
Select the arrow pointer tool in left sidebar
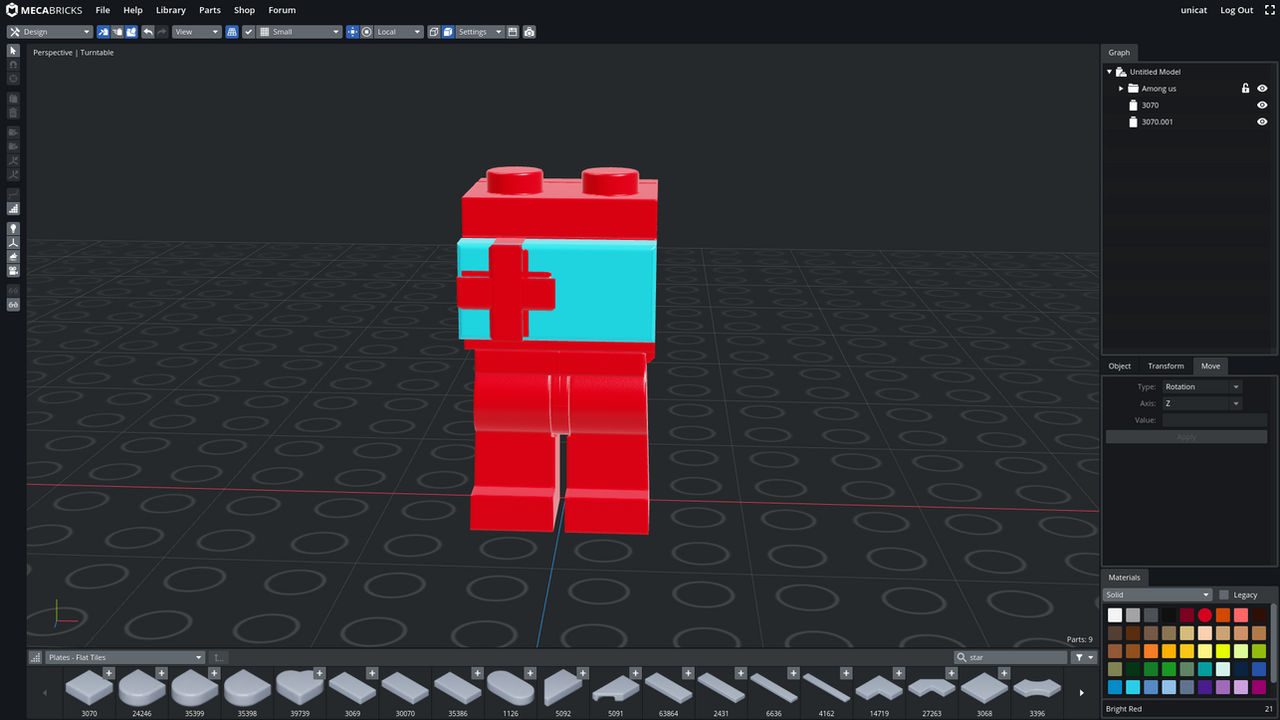pos(13,50)
